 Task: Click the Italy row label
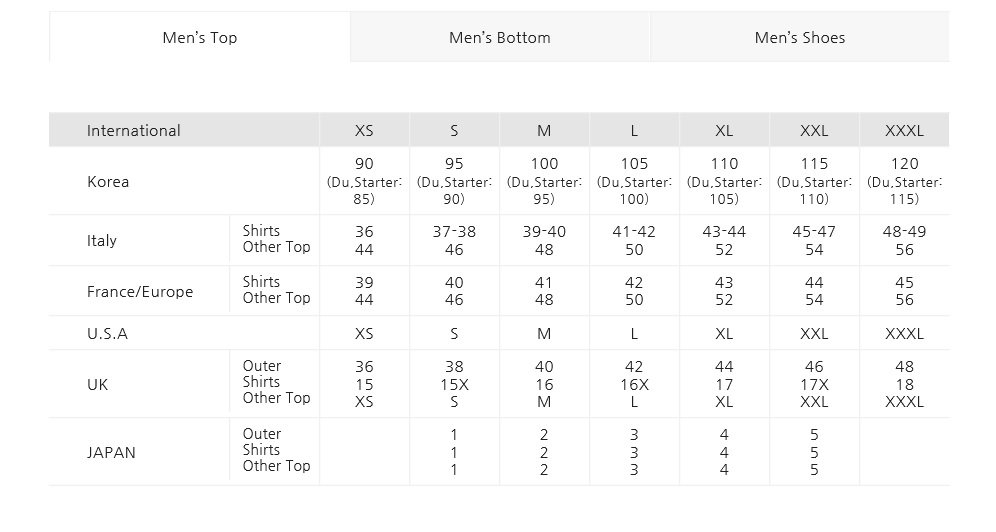(x=102, y=241)
